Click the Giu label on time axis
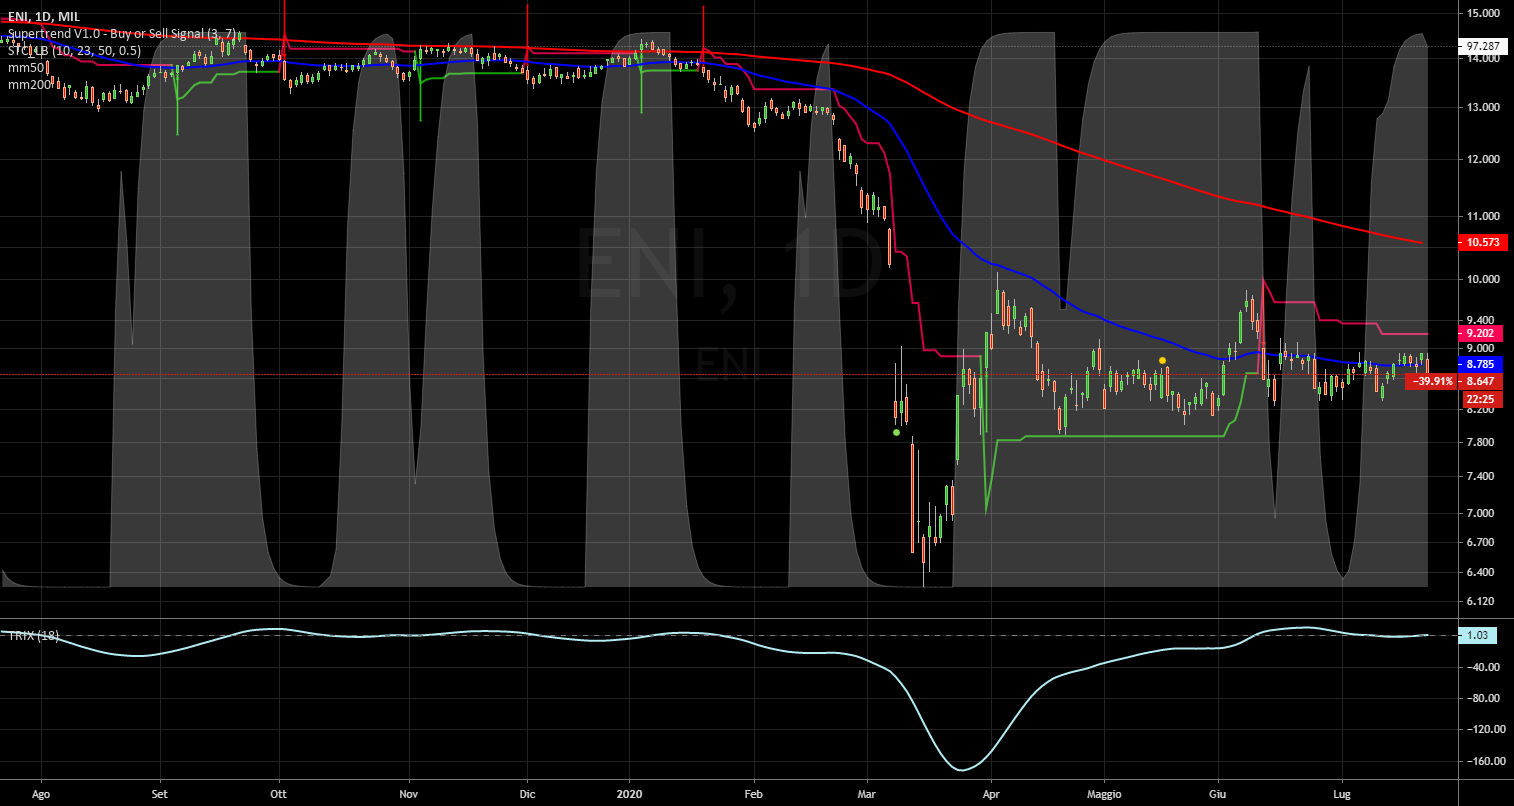This screenshot has width=1514, height=806. (1219, 795)
